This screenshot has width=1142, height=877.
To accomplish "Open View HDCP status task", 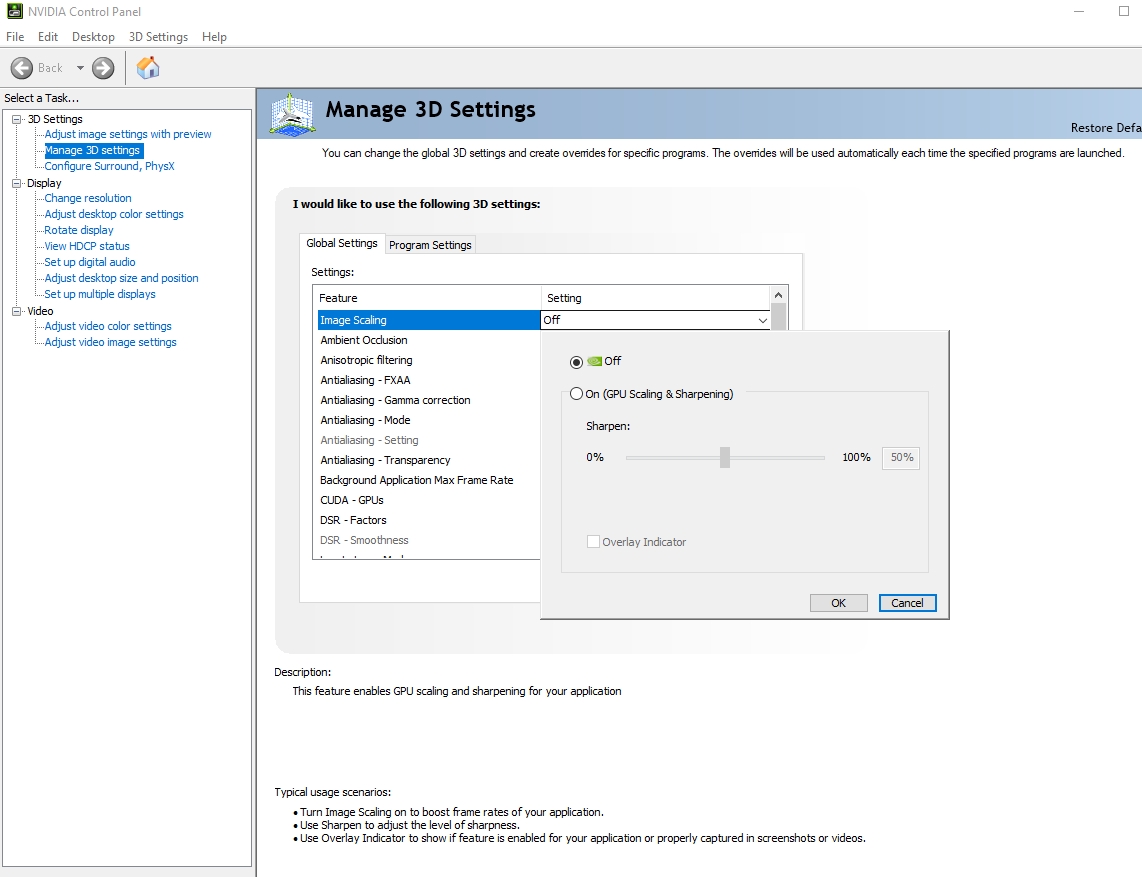I will [x=87, y=246].
